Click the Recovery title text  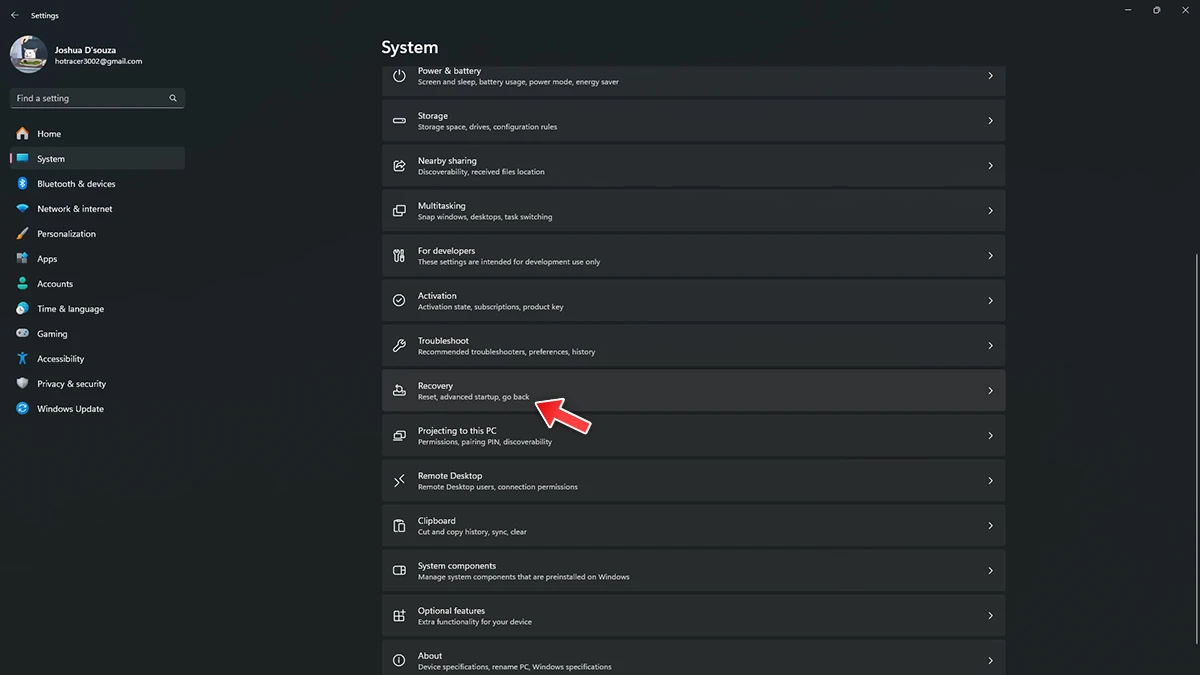435,385
